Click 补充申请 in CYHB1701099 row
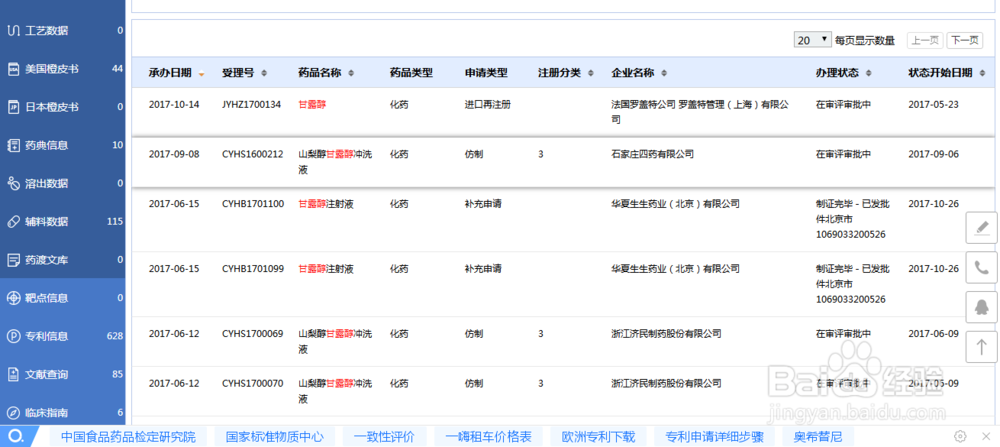Image resolution: width=1000 pixels, height=447 pixels. [483, 269]
